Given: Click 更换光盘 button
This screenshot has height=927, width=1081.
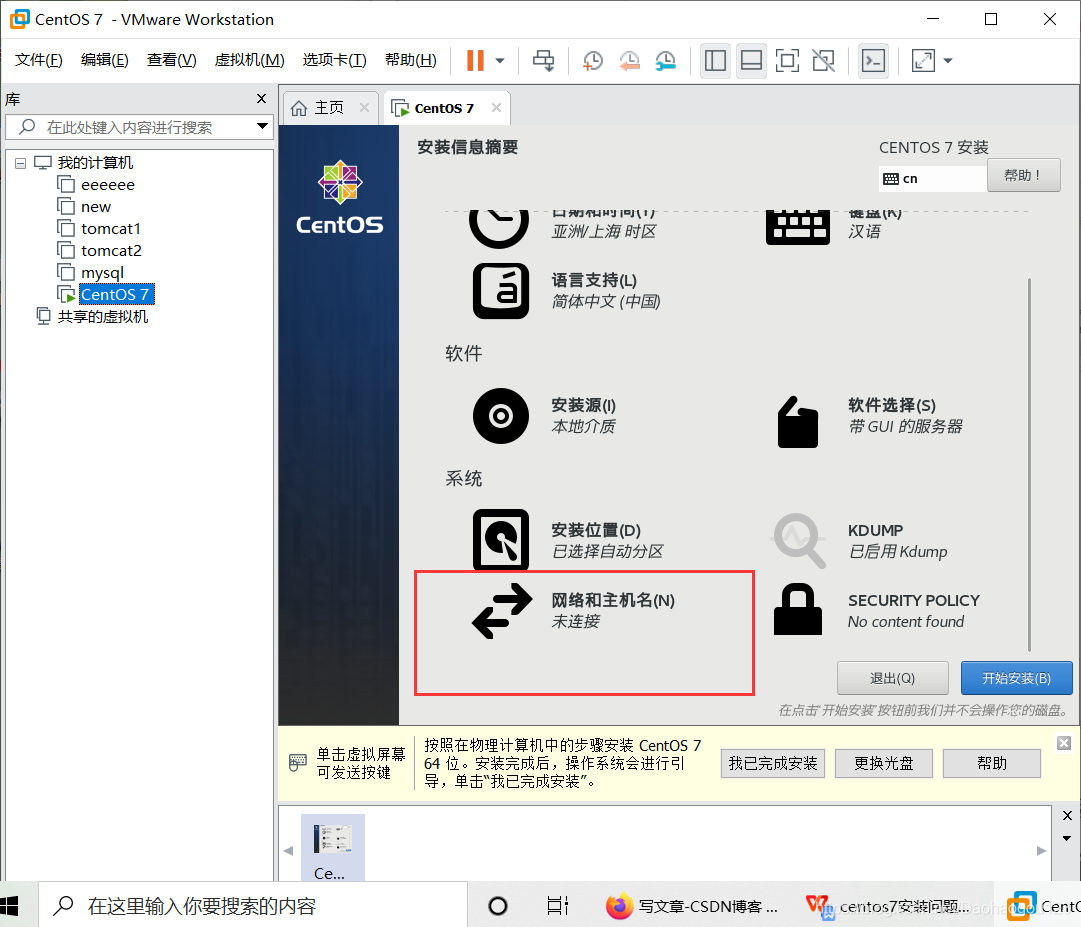Looking at the screenshot, I should 884,763.
